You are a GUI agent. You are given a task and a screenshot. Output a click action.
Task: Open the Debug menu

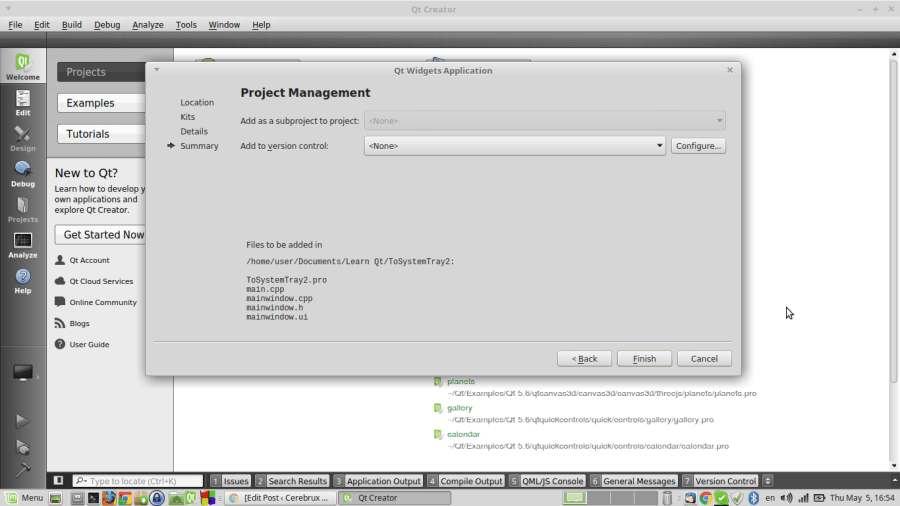pos(107,25)
